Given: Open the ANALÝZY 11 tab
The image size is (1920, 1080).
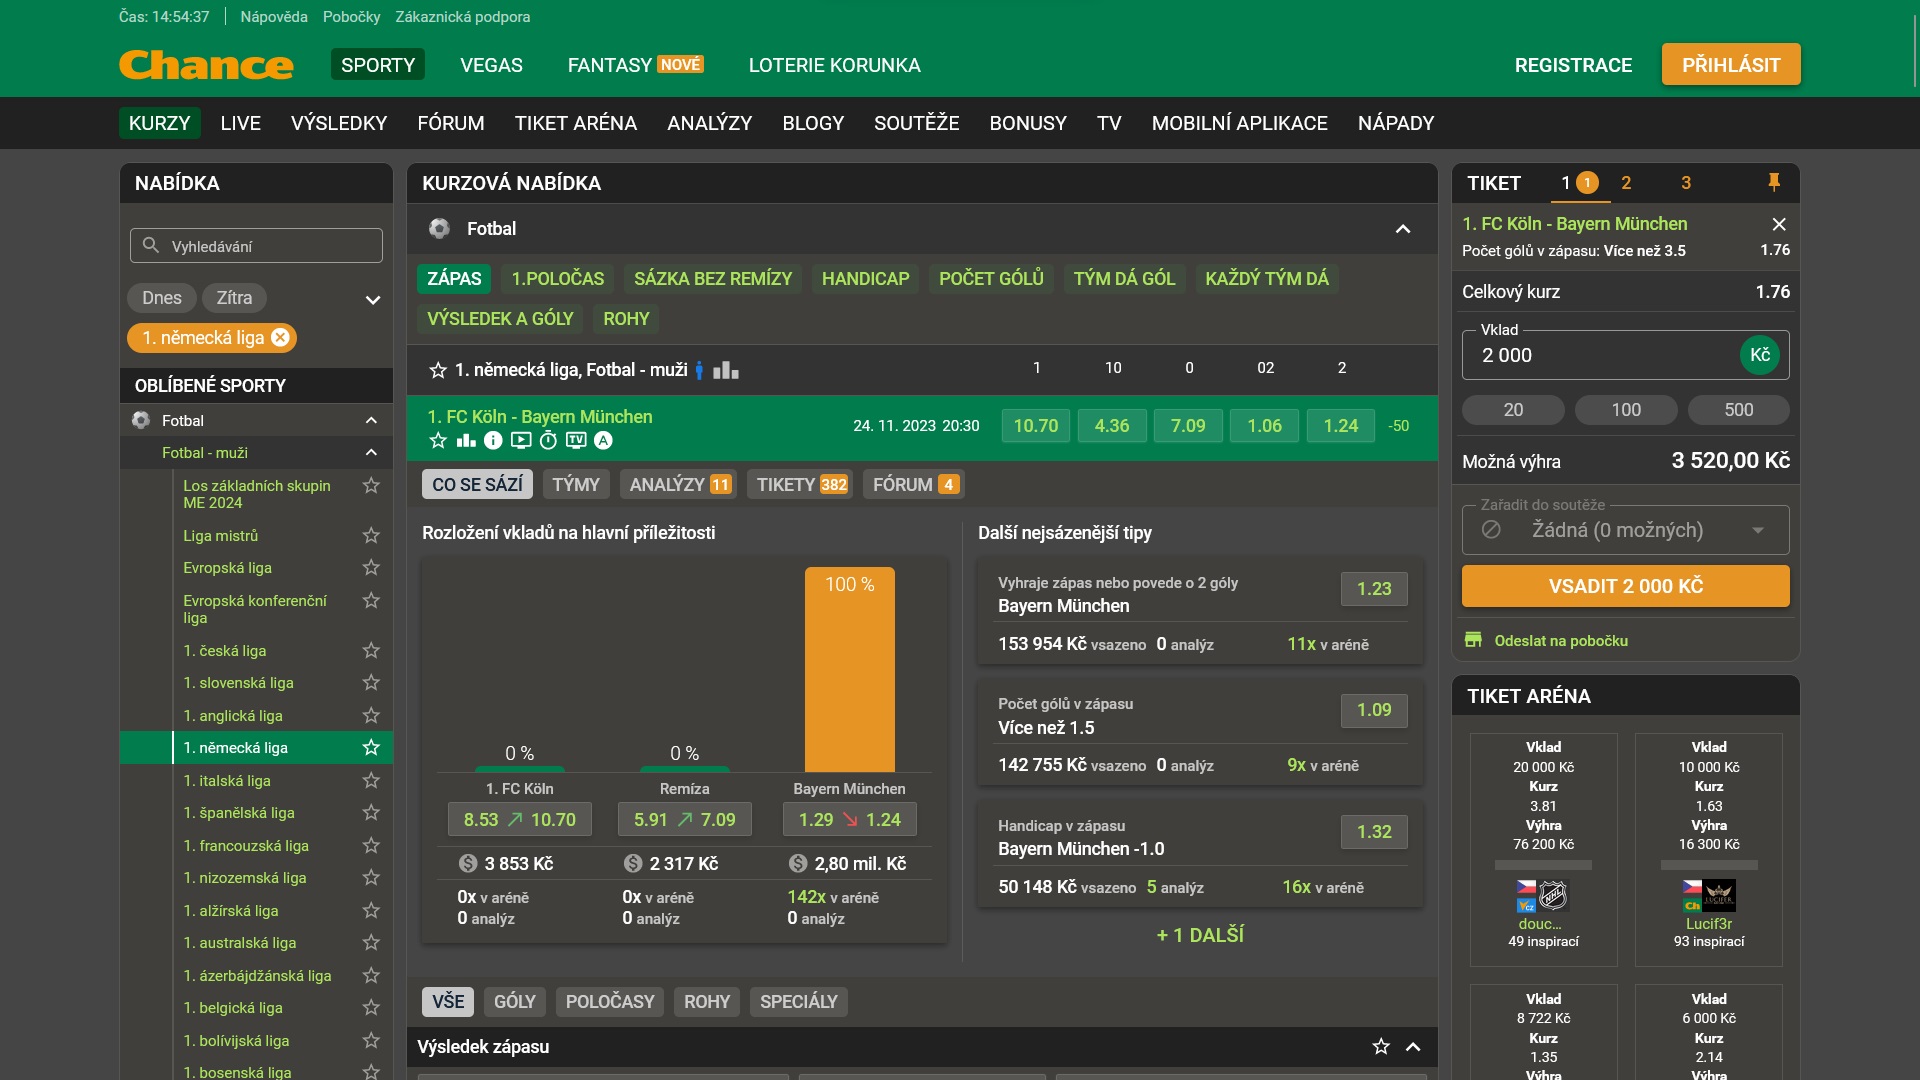Looking at the screenshot, I should [x=680, y=485].
